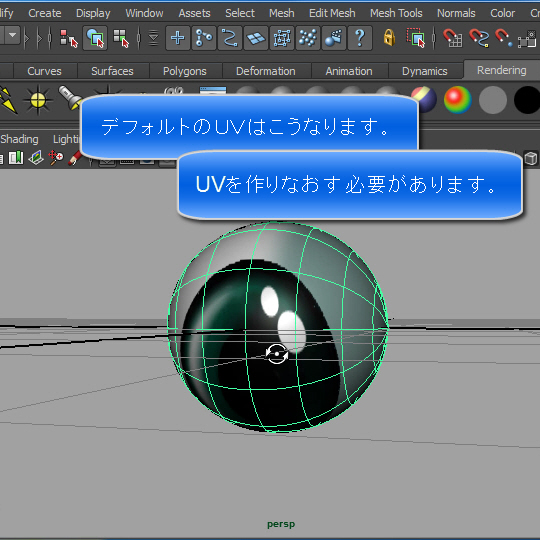540x540 pixels.
Task: Toggle the select handle objects mask
Action: [178, 38]
